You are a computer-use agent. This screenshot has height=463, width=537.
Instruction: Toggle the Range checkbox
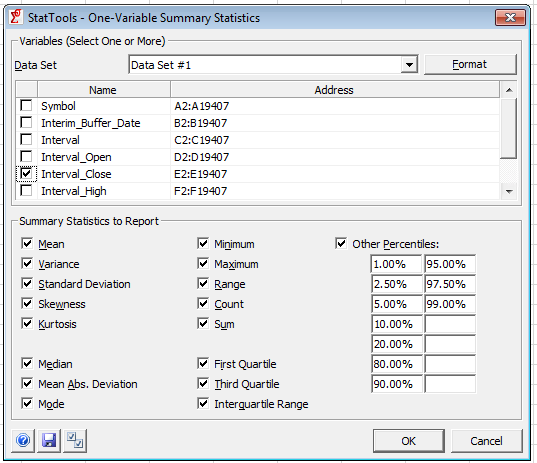[x=203, y=284]
